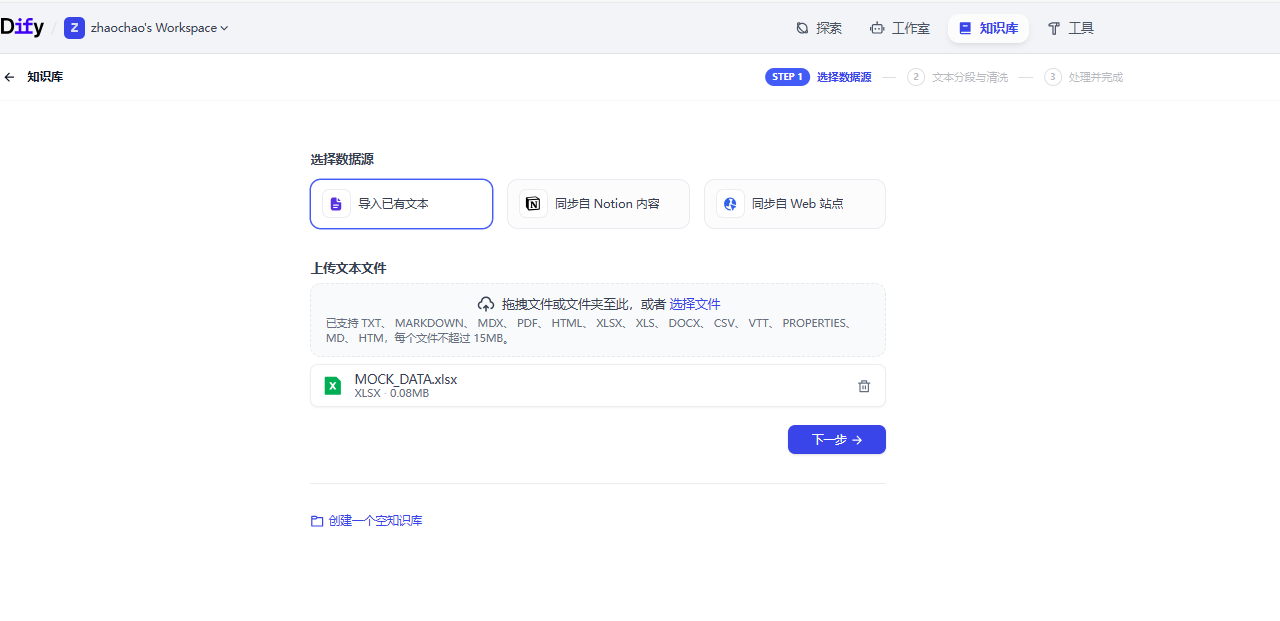This screenshot has height=621, width=1280.
Task: Click the upload cloud icon
Action: tap(486, 304)
